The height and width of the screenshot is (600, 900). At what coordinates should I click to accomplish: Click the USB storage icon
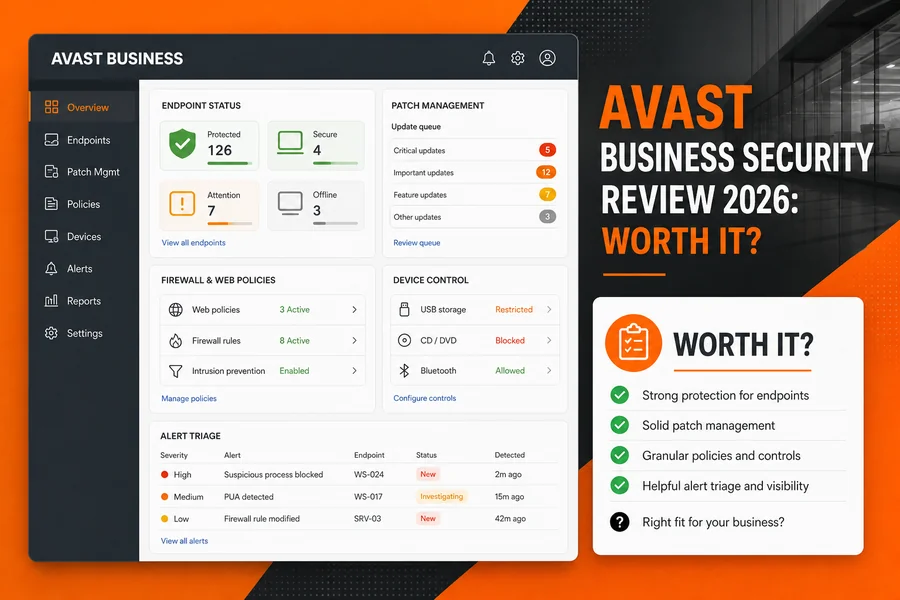pyautogui.click(x=404, y=309)
